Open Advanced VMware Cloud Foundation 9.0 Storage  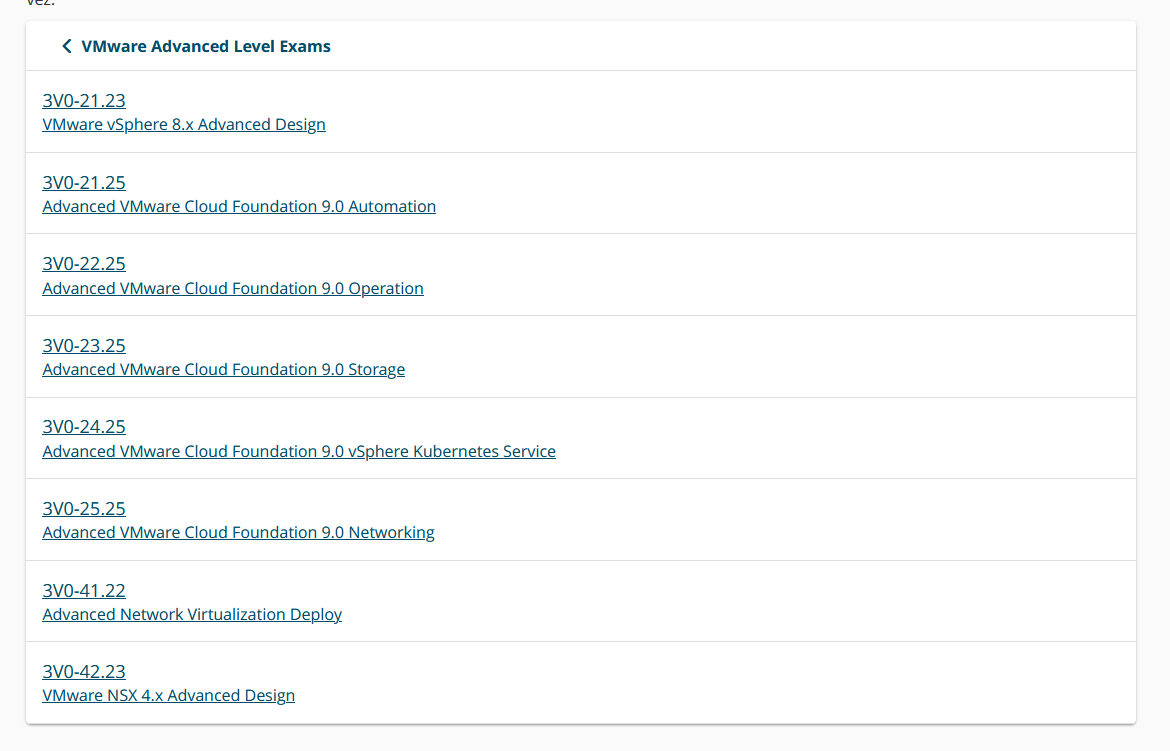click(224, 370)
